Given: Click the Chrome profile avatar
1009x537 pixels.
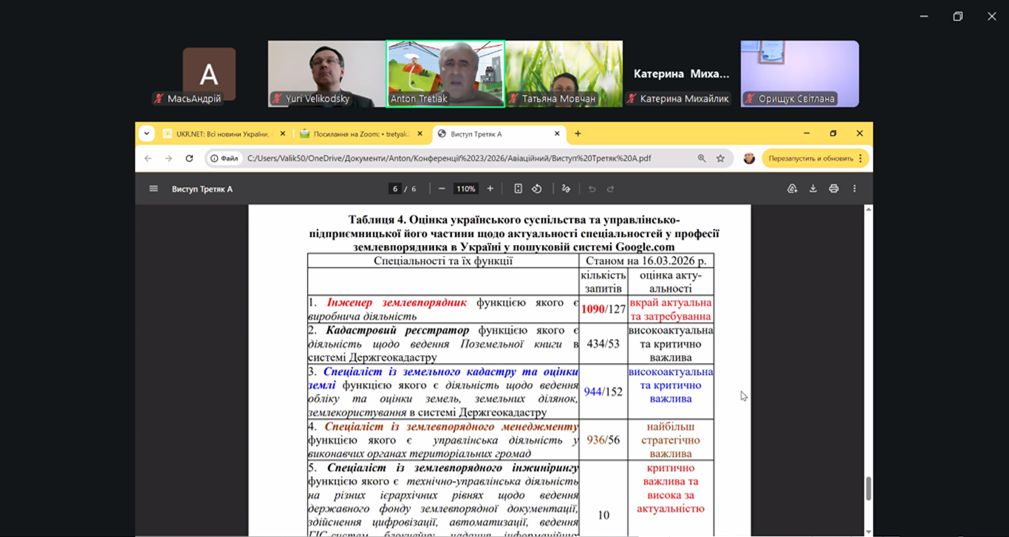Looking at the screenshot, I should coord(749,158).
